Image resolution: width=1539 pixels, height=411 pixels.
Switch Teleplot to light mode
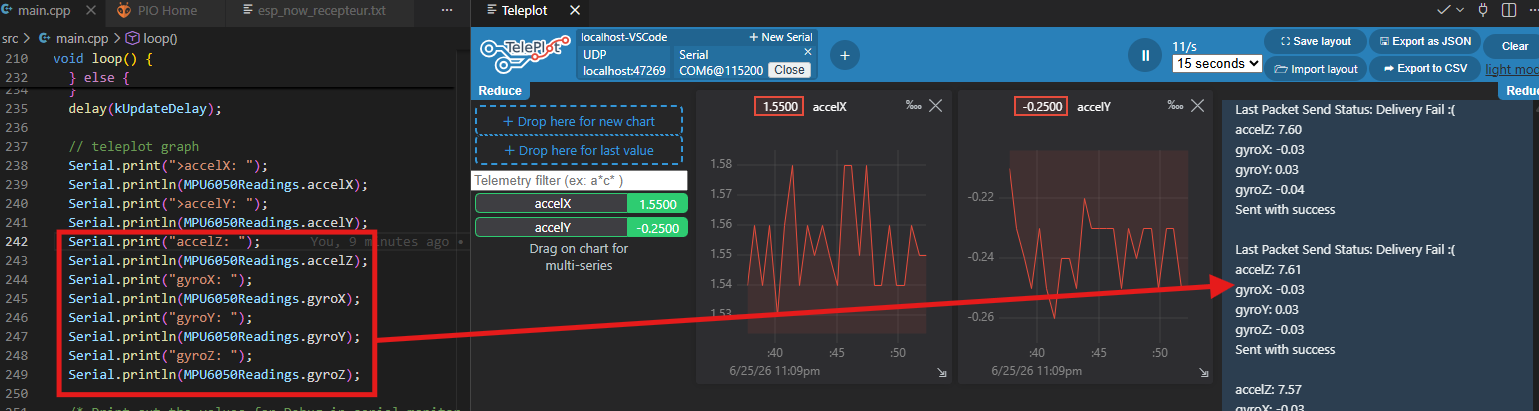coord(1512,69)
